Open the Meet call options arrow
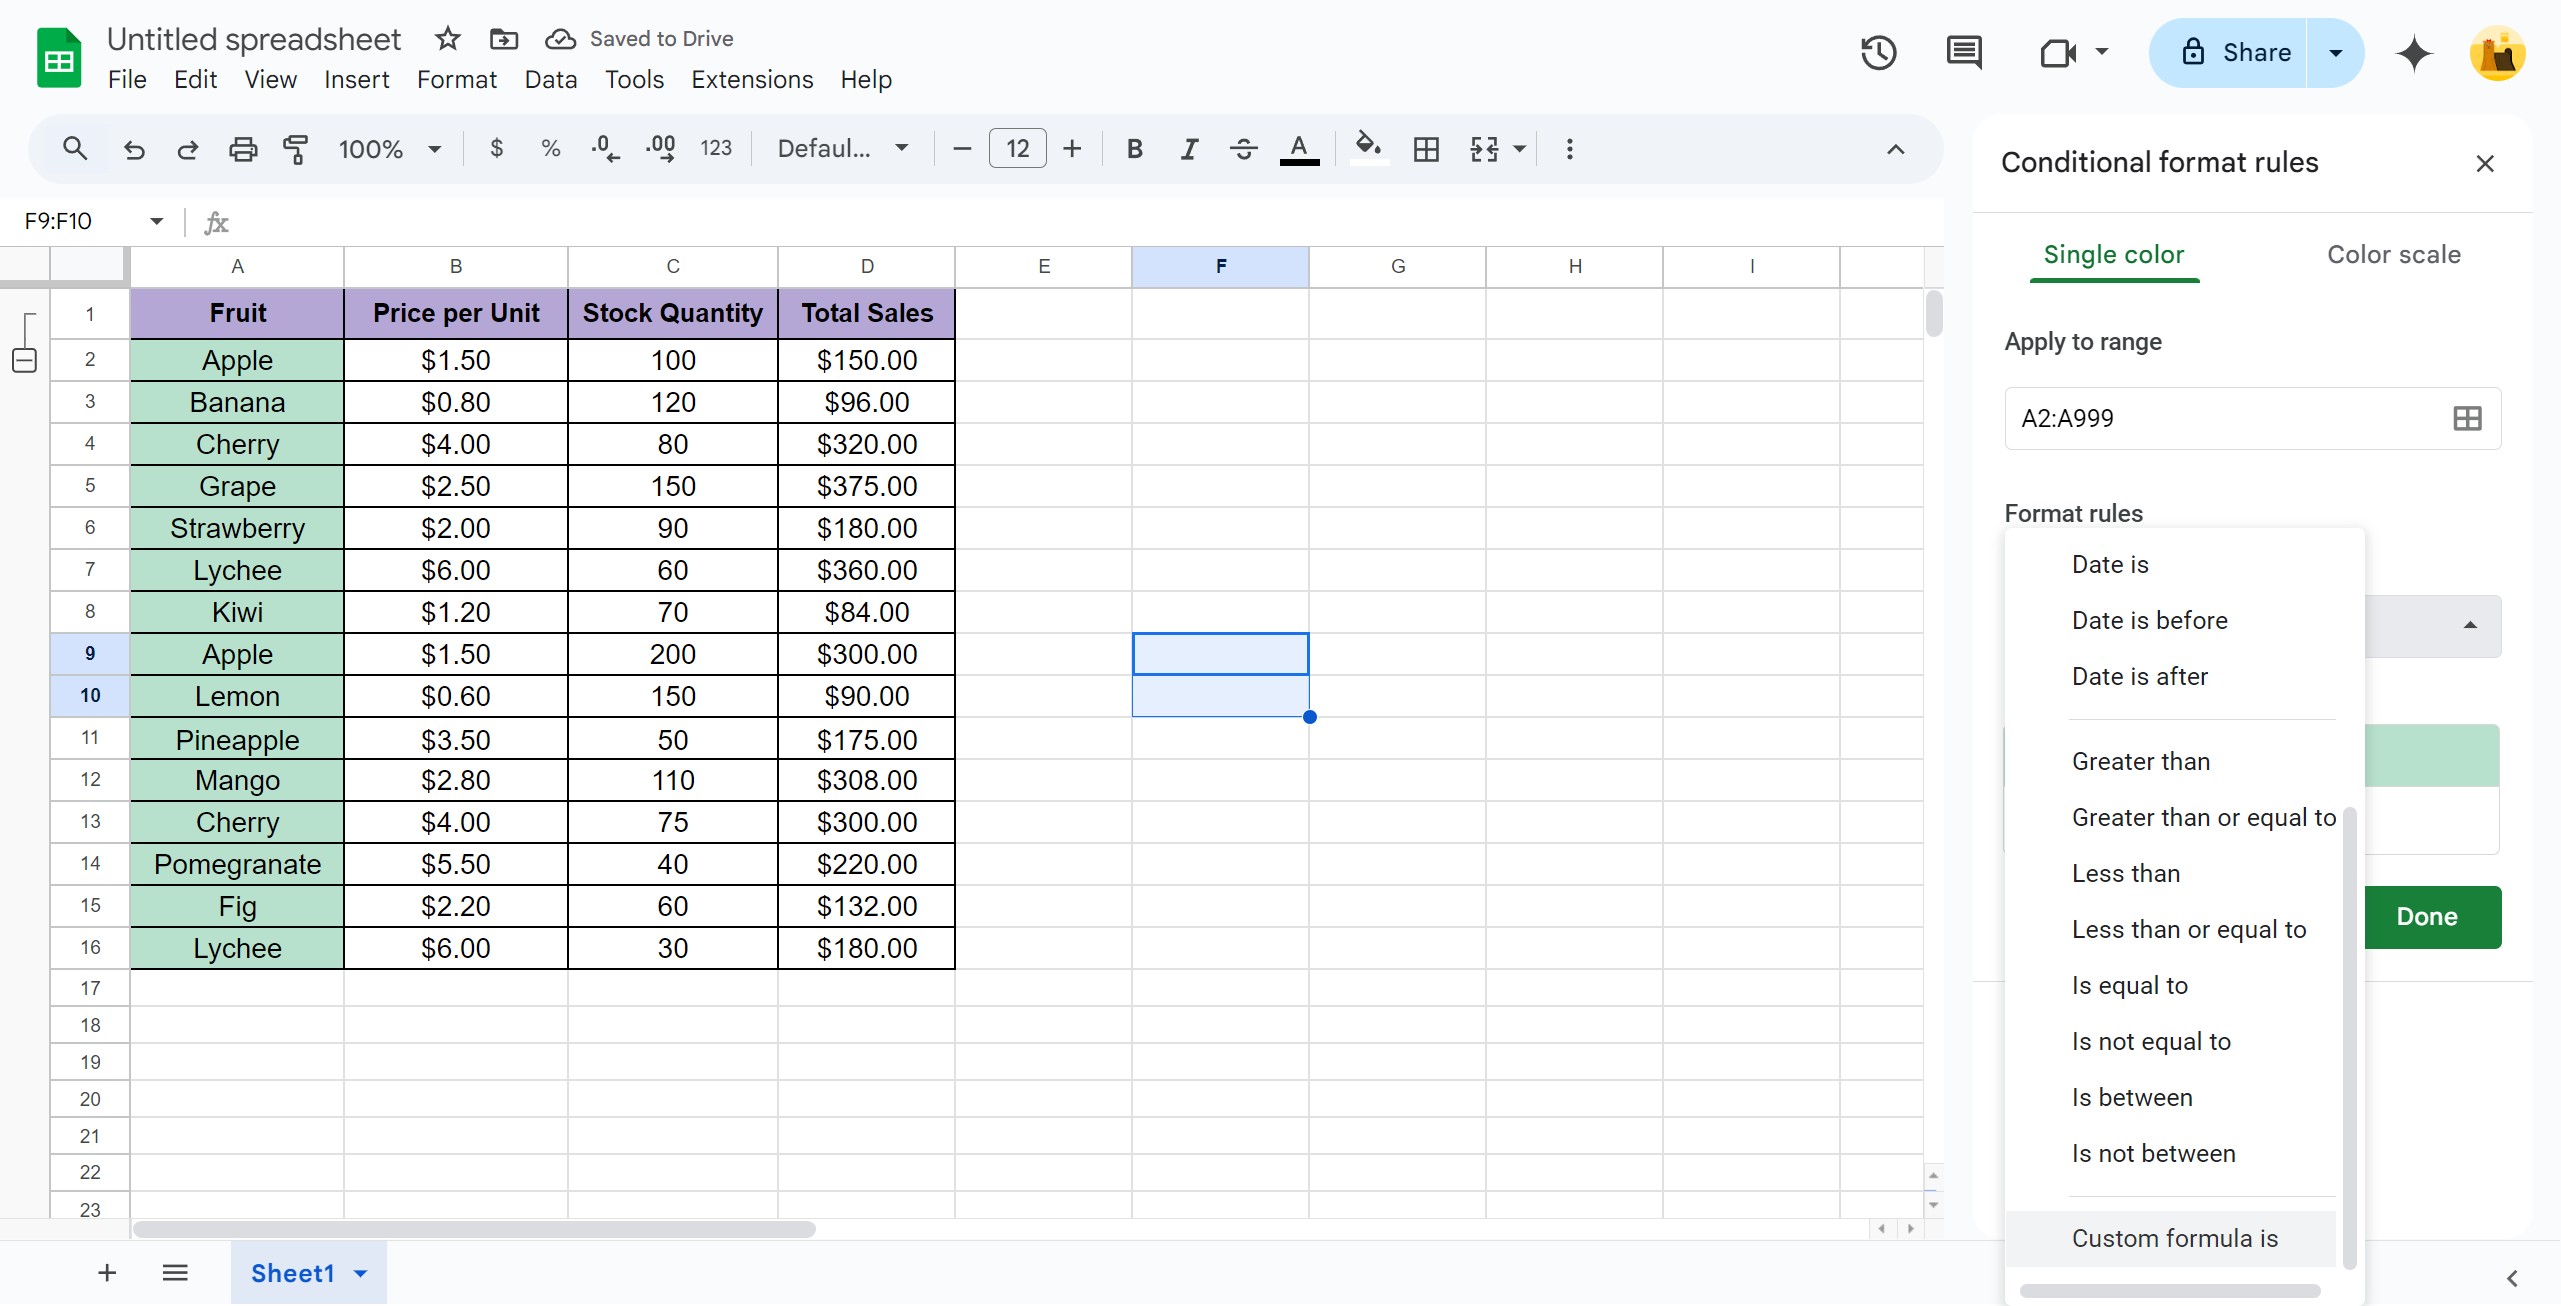2561x1306 pixels. tap(2102, 51)
